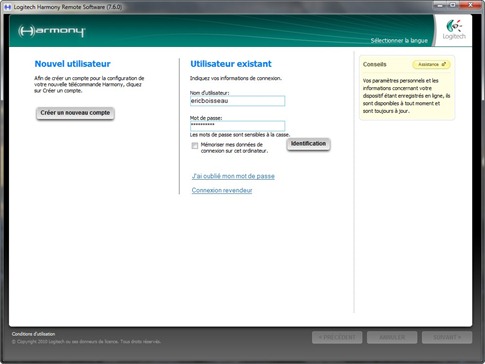Click the Logitech logo icon
This screenshot has width=485, height=364.
(454, 30)
